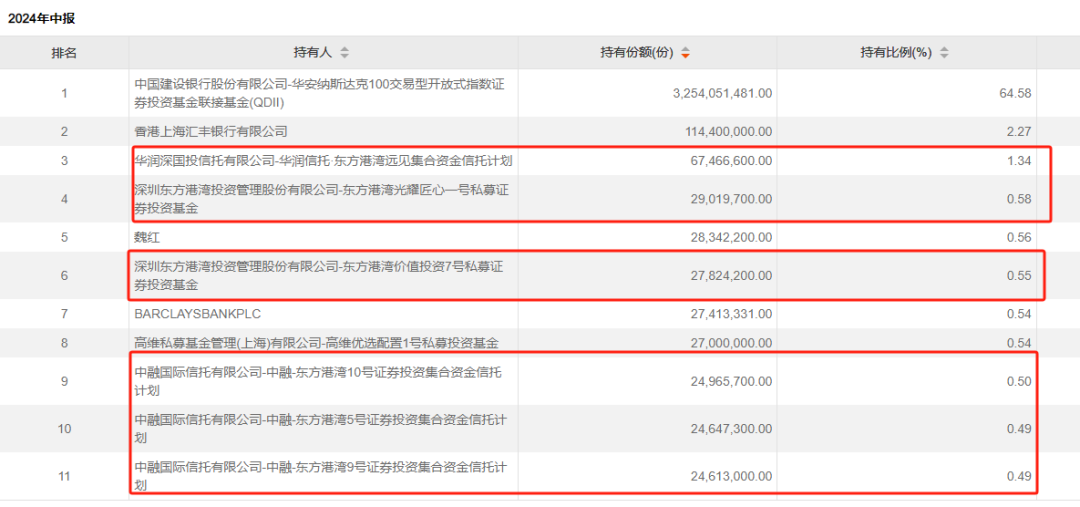Click the 持有份额(份) header label

coord(636,52)
